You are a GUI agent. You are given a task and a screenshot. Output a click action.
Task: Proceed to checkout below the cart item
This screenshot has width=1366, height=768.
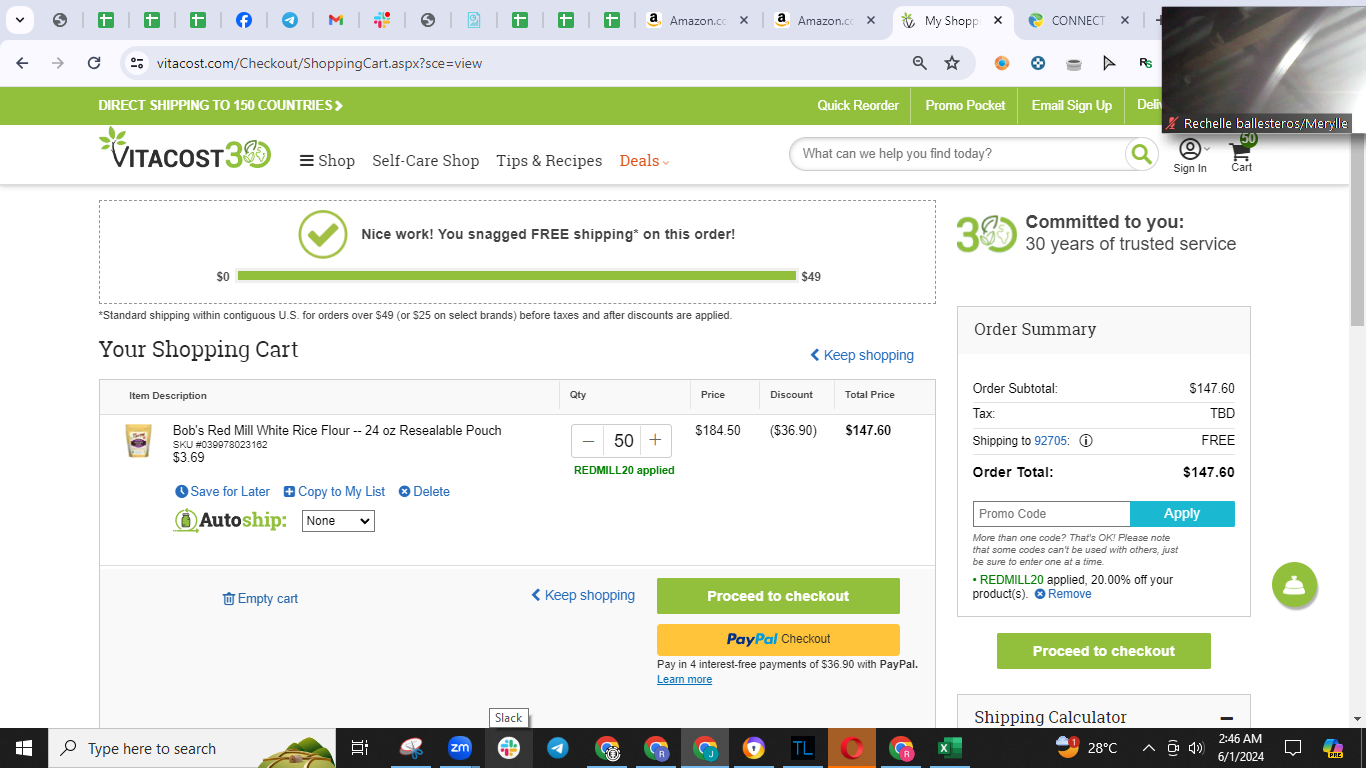(778, 596)
